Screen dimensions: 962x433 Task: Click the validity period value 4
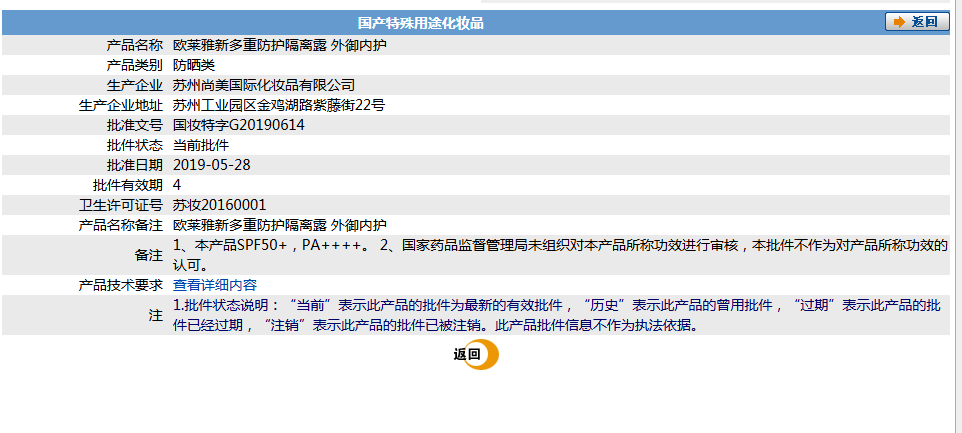pyautogui.click(x=177, y=185)
